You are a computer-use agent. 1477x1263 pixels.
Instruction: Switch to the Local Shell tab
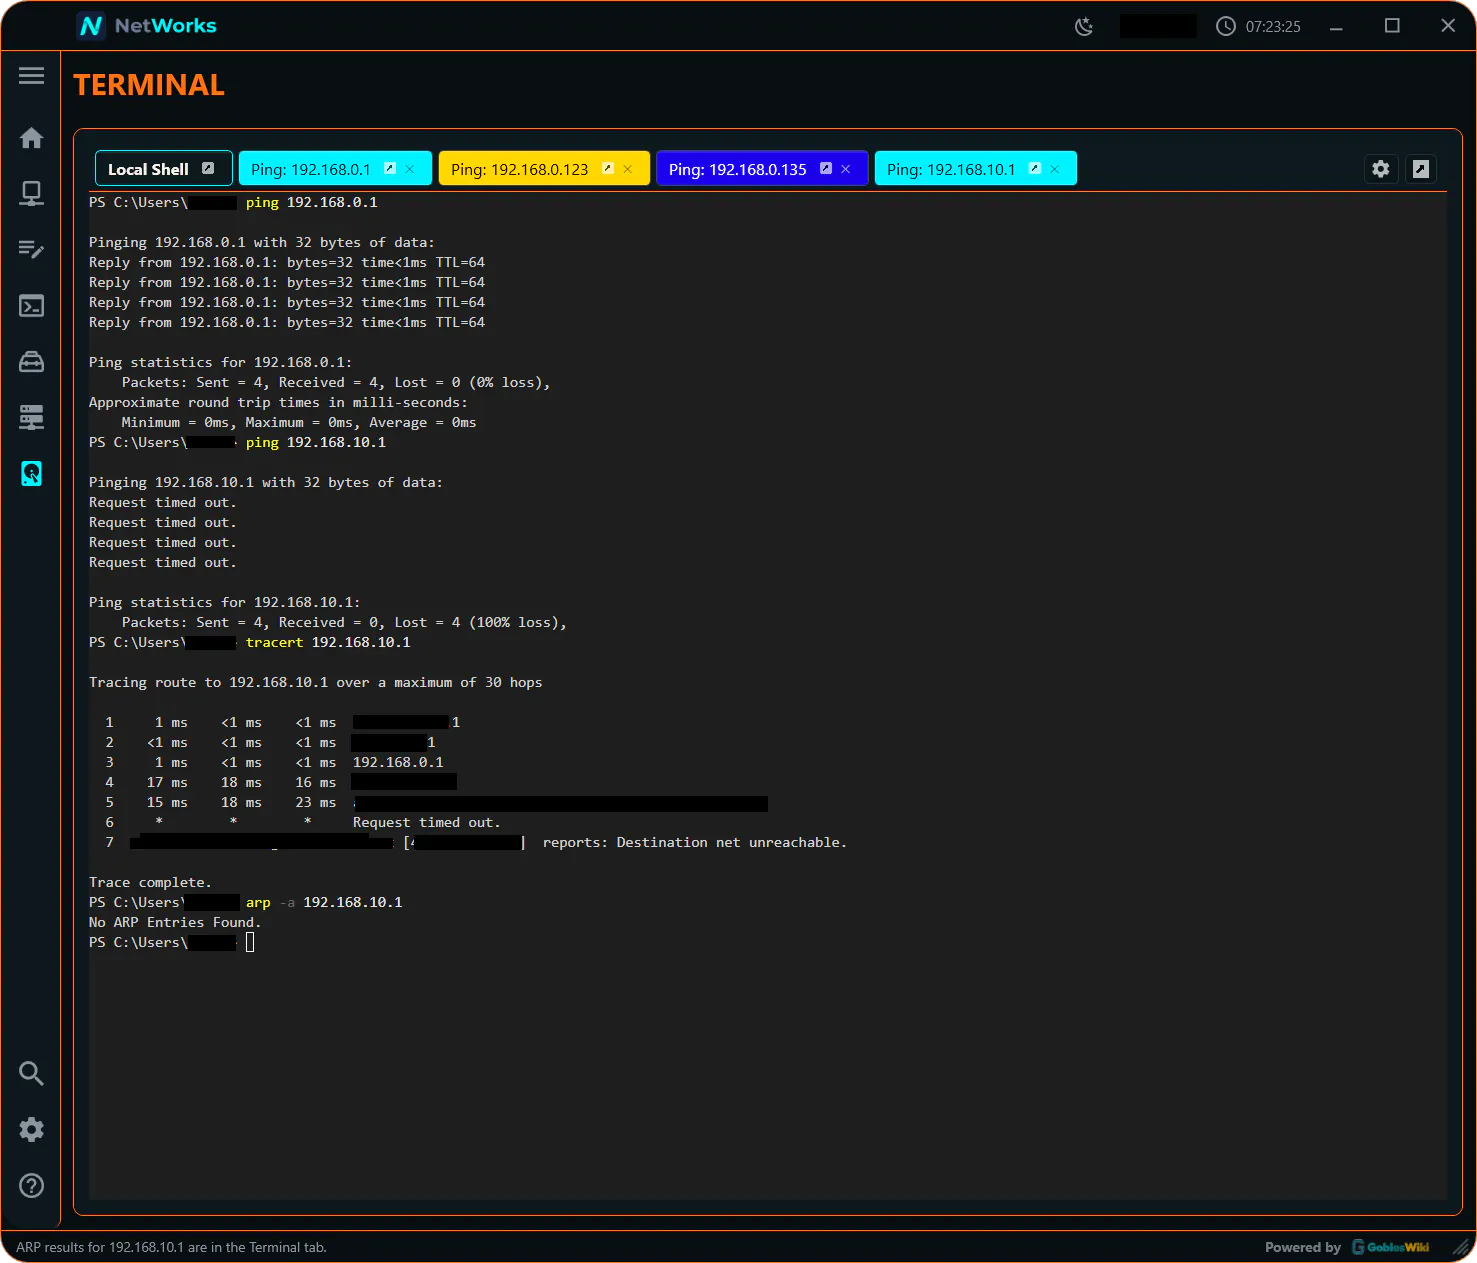(x=163, y=169)
